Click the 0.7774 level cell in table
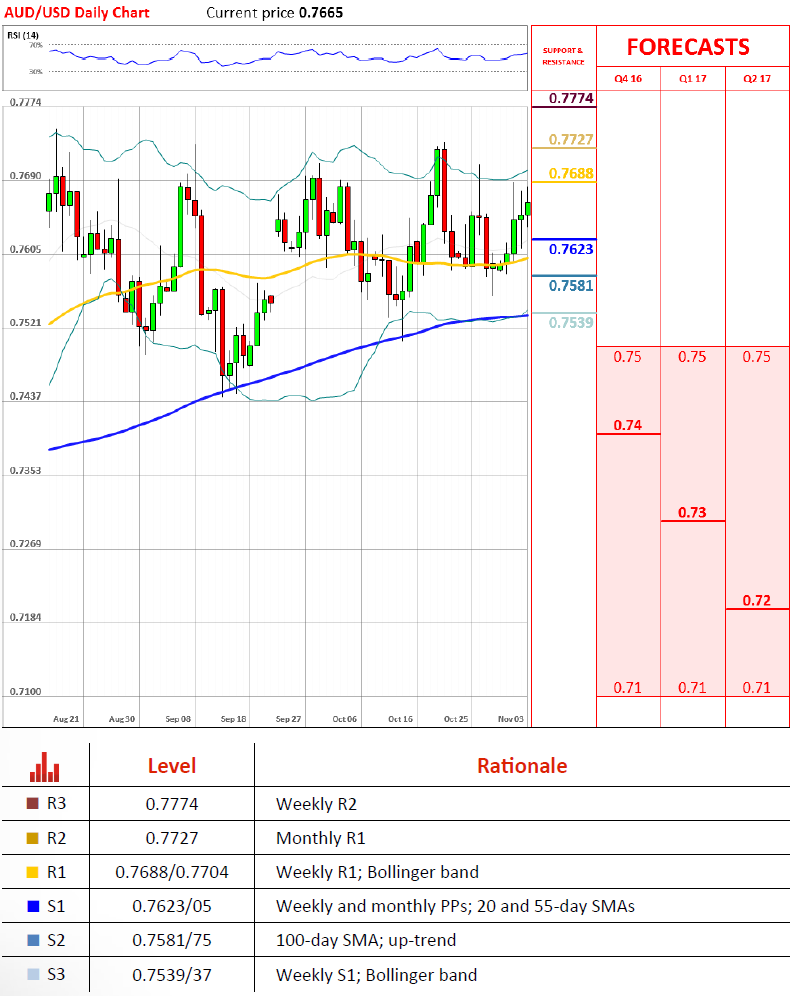Viewport: 799px width, 996px height. pos(172,804)
